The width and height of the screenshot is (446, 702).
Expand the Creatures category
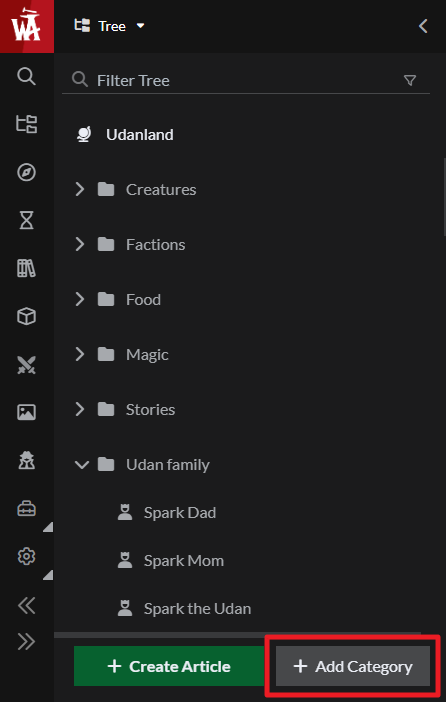coord(80,189)
